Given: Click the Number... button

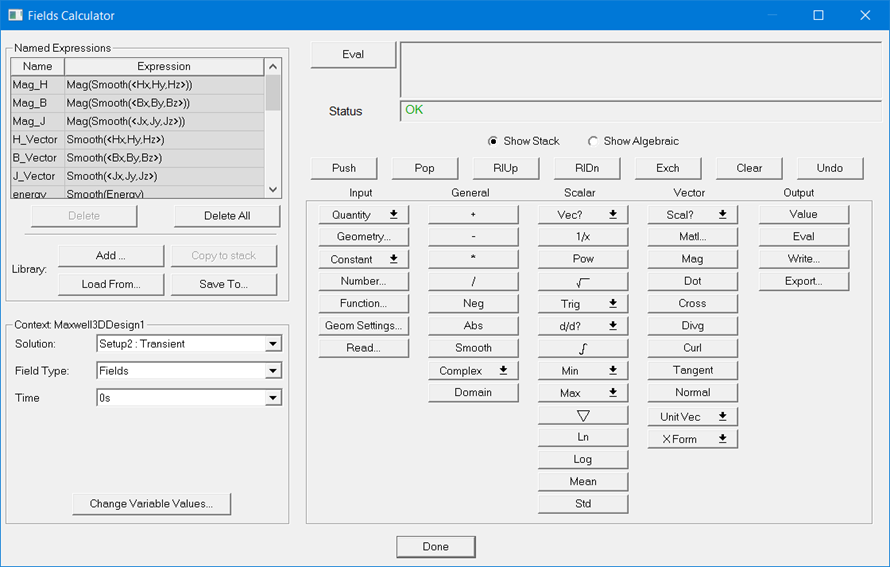Looking at the screenshot, I should click(363, 282).
